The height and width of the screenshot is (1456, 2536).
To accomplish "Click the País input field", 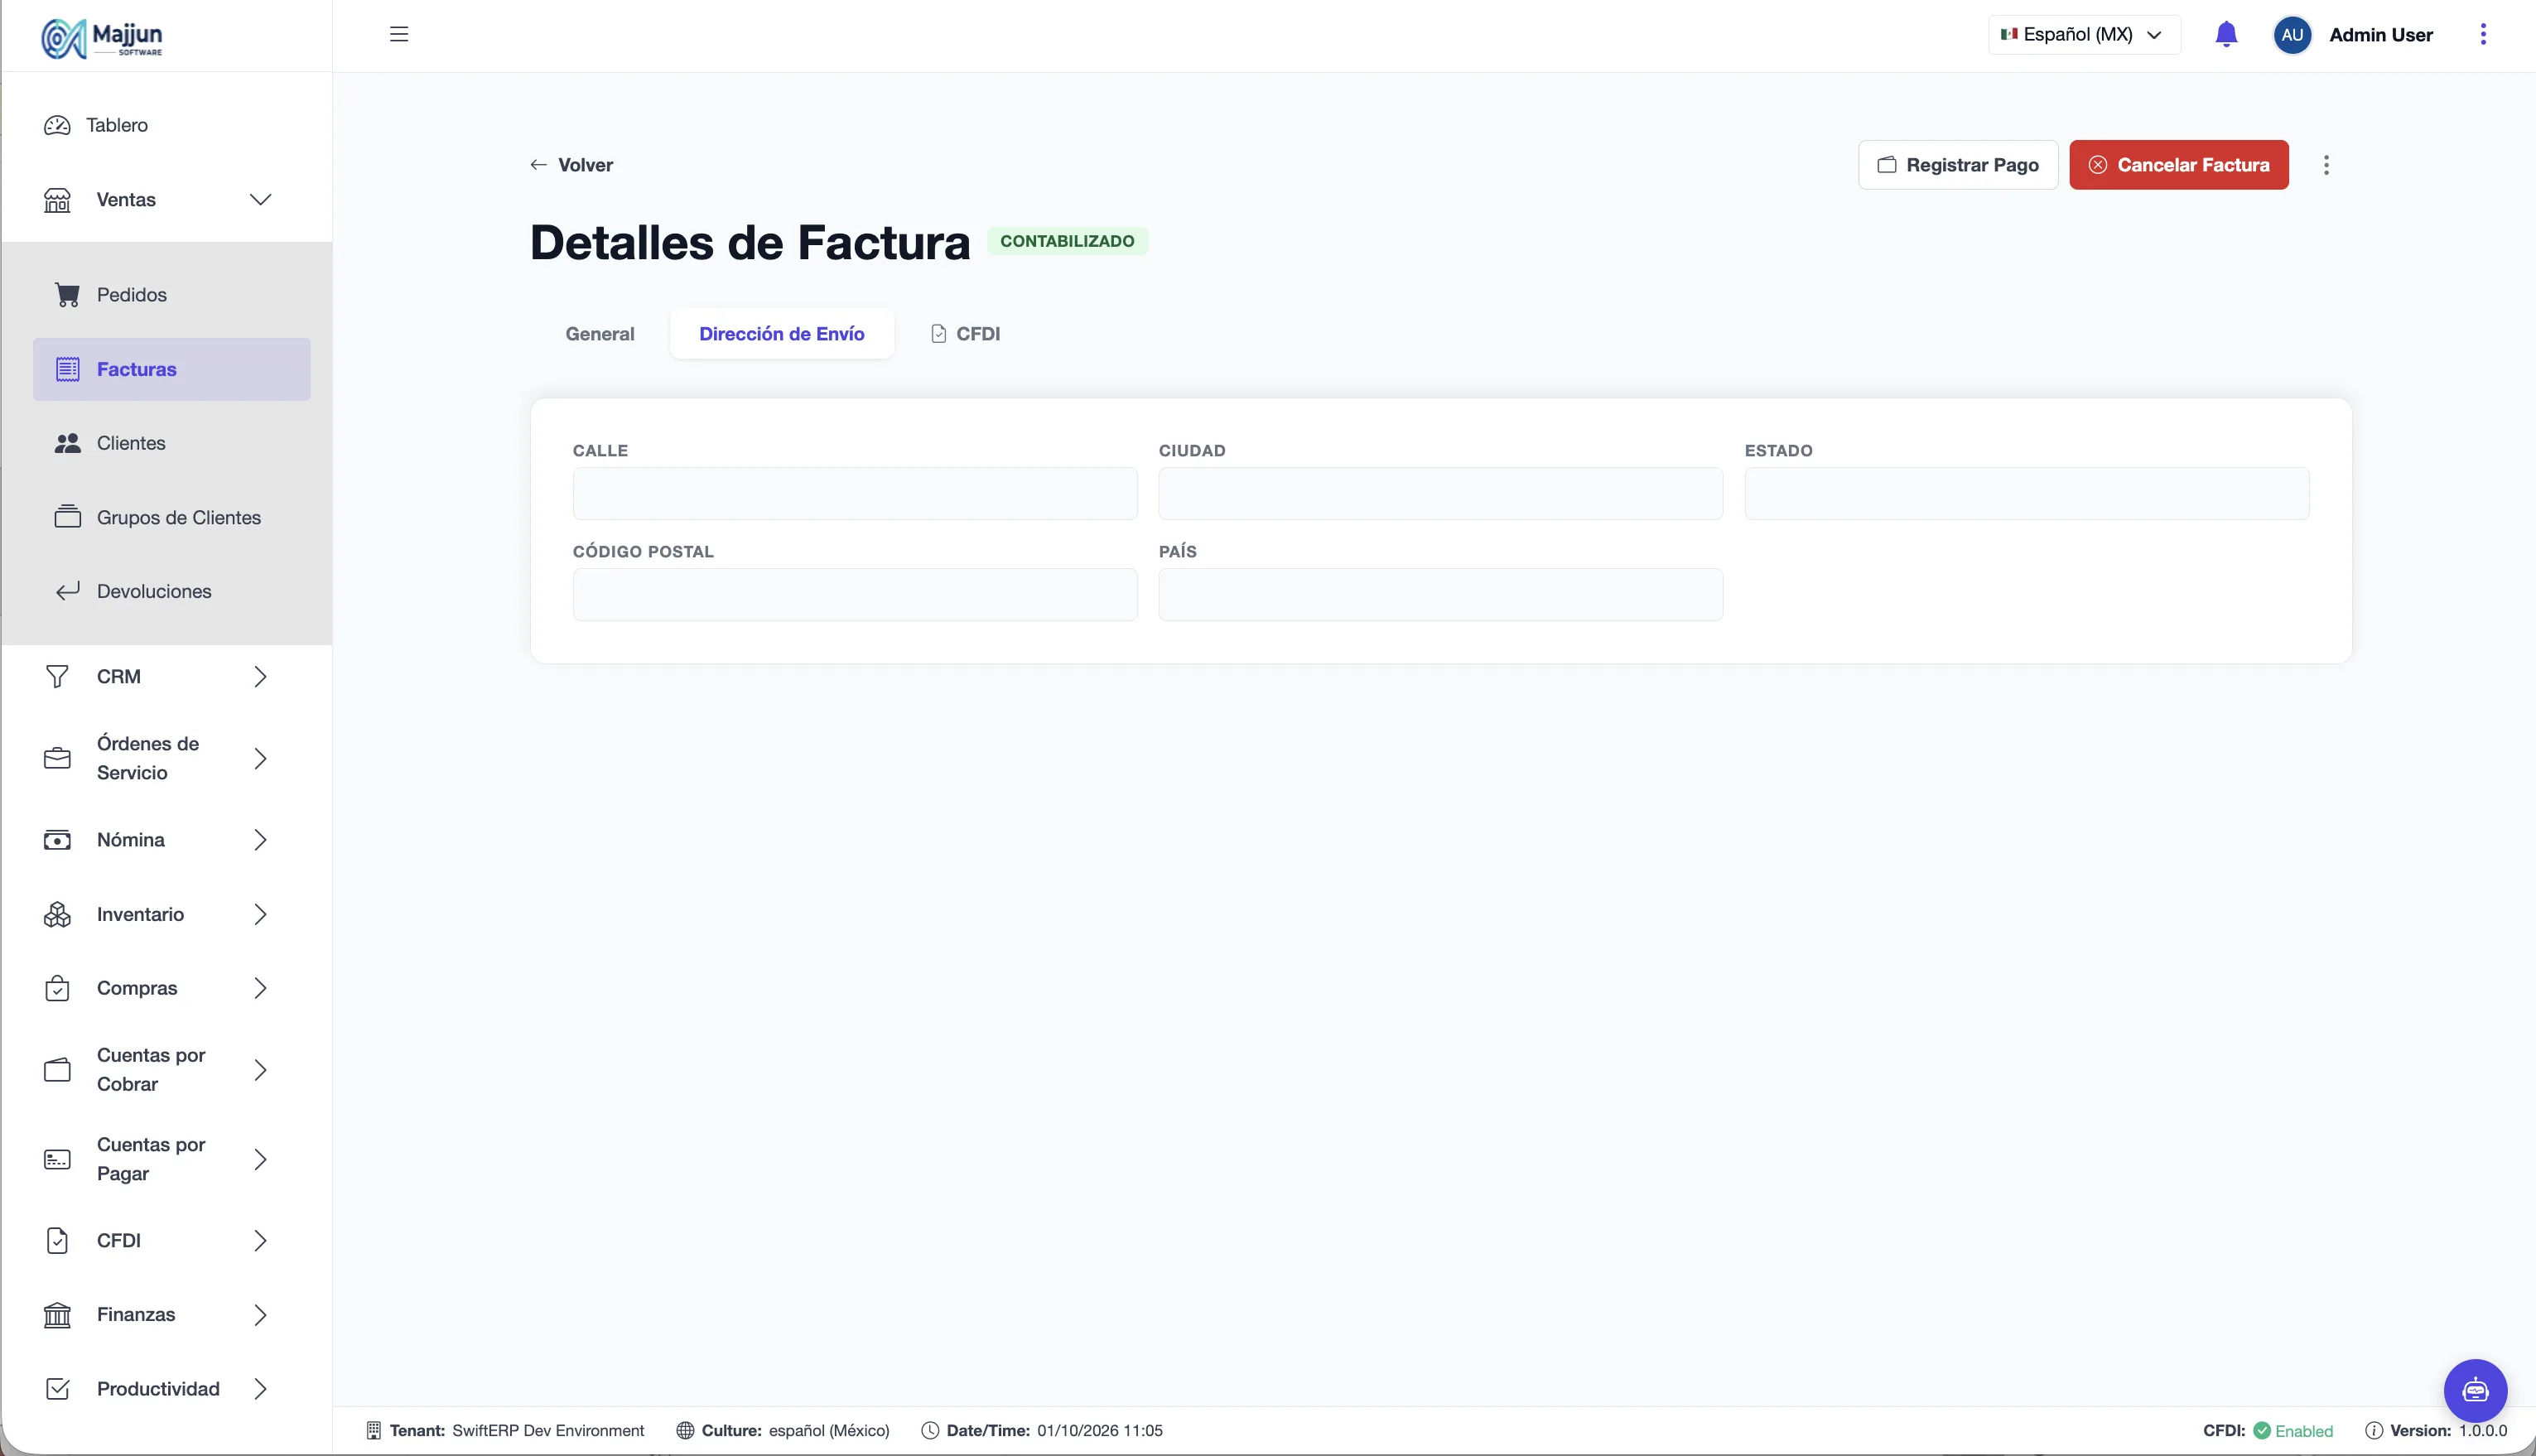I will [1441, 594].
